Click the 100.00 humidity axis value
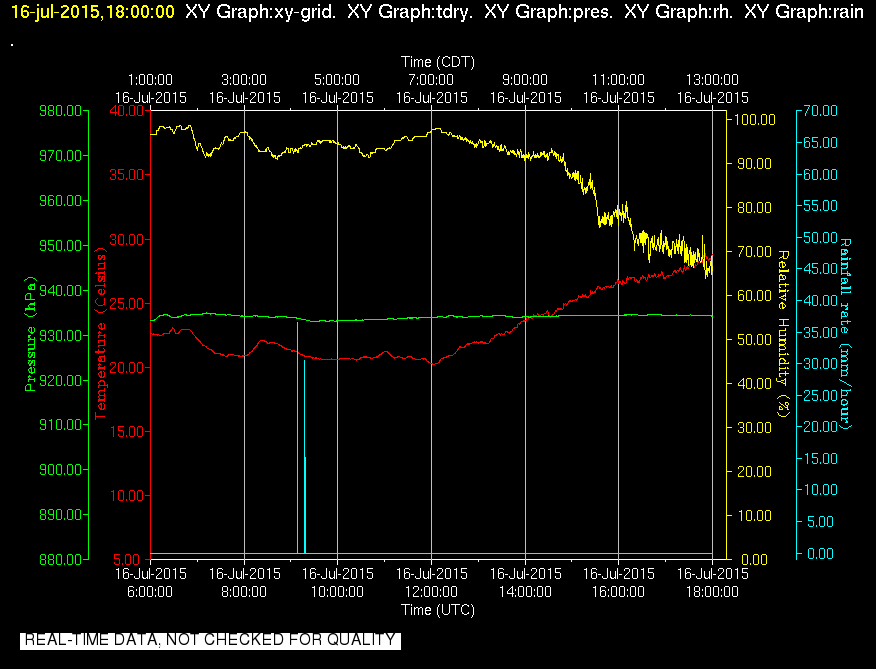 pos(754,120)
